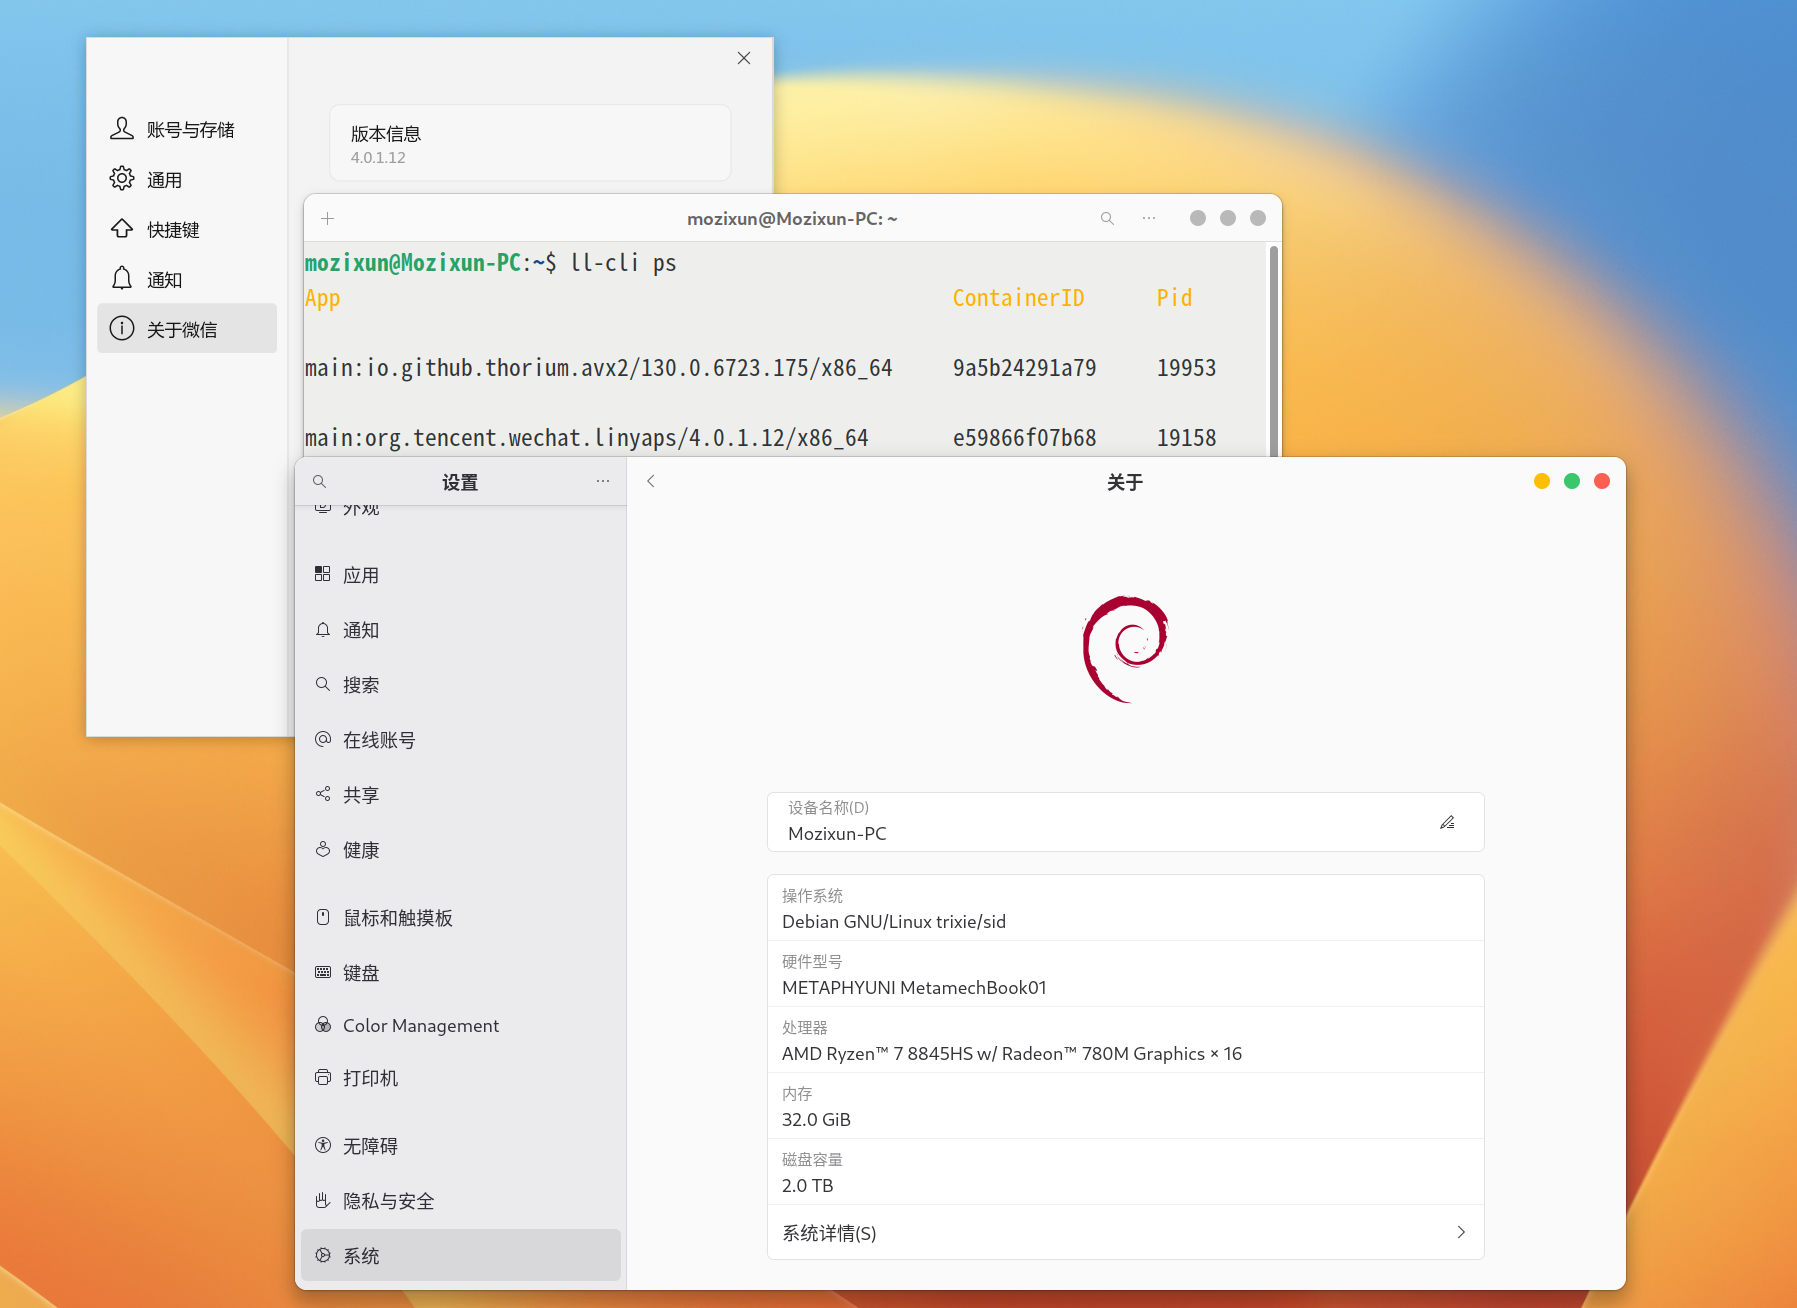Click the 版本信息 4.0.1.12 card
1797x1308 pixels.
coord(530,143)
